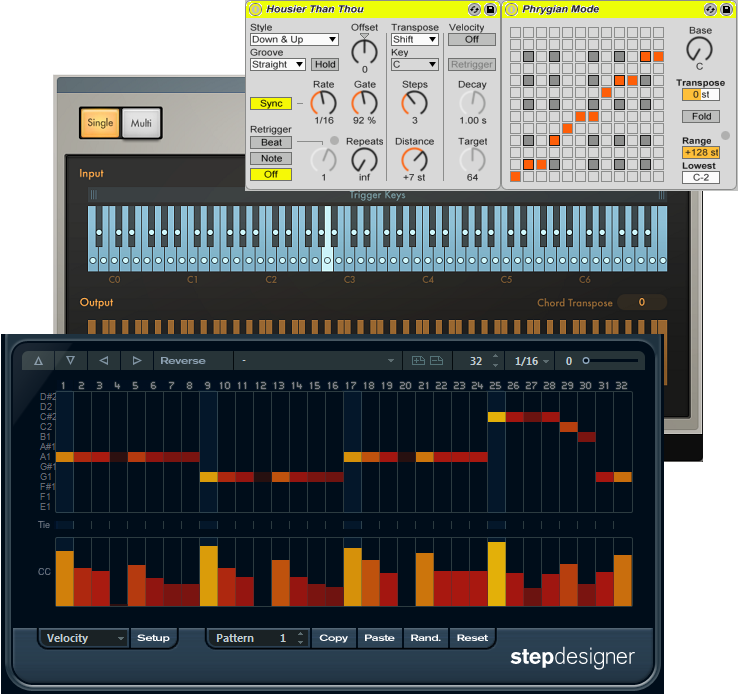
Task: Click the Phrygian Mode device activator icon
Action: pos(511,9)
